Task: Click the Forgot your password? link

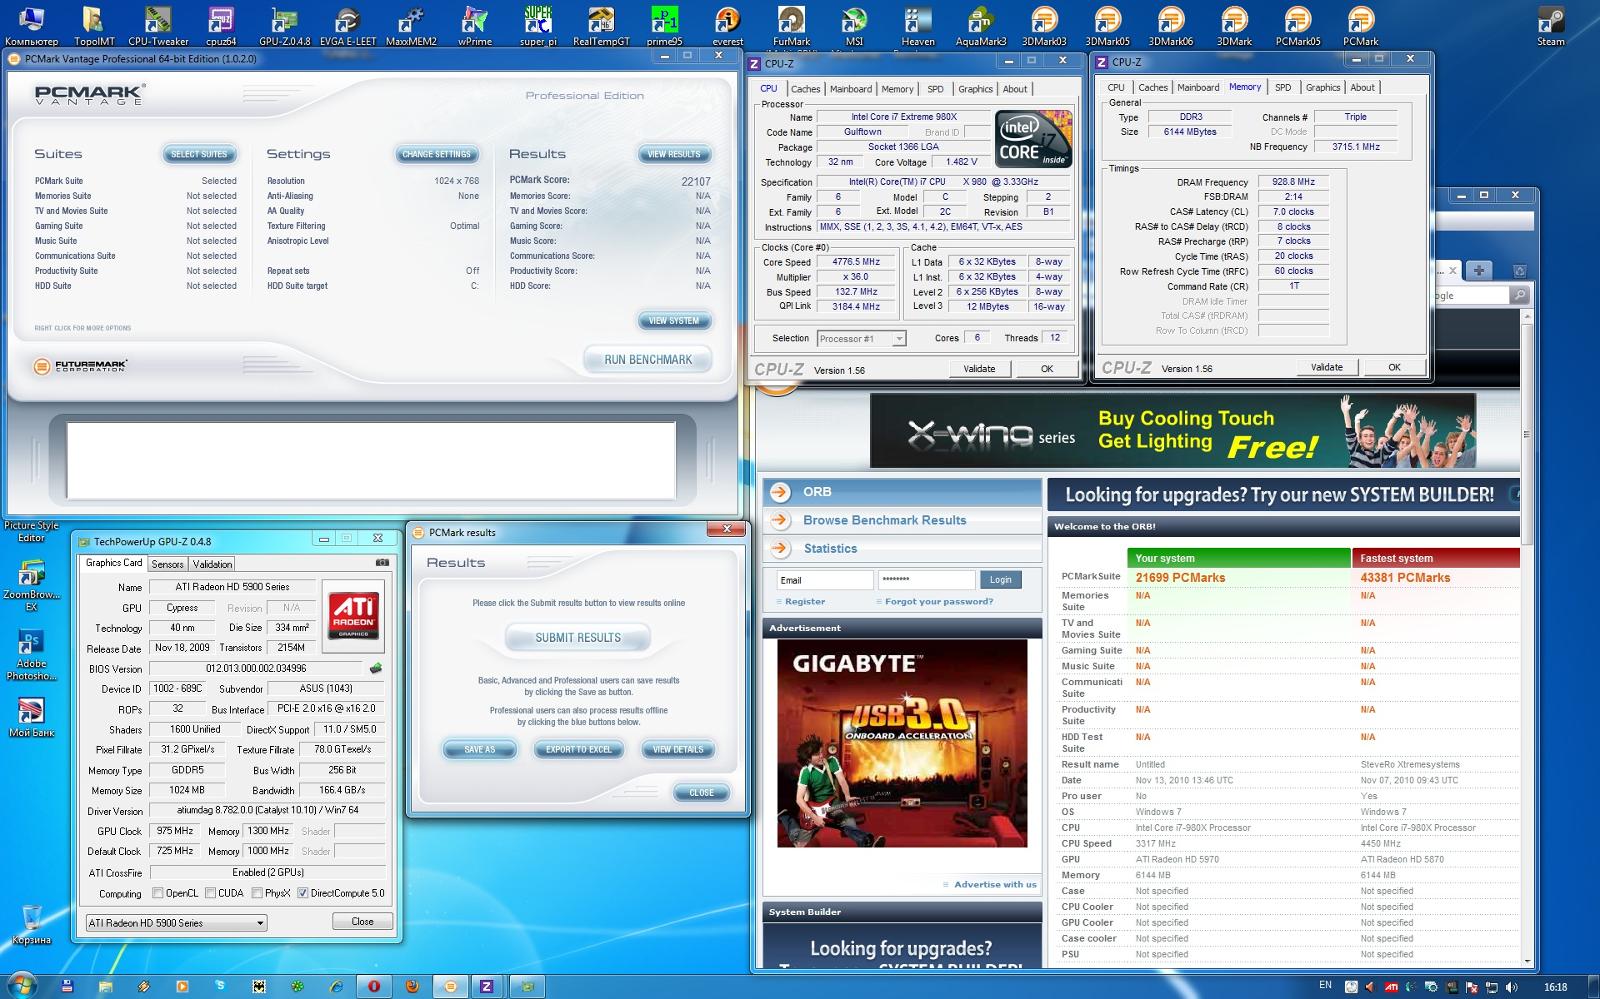Action: tap(939, 602)
